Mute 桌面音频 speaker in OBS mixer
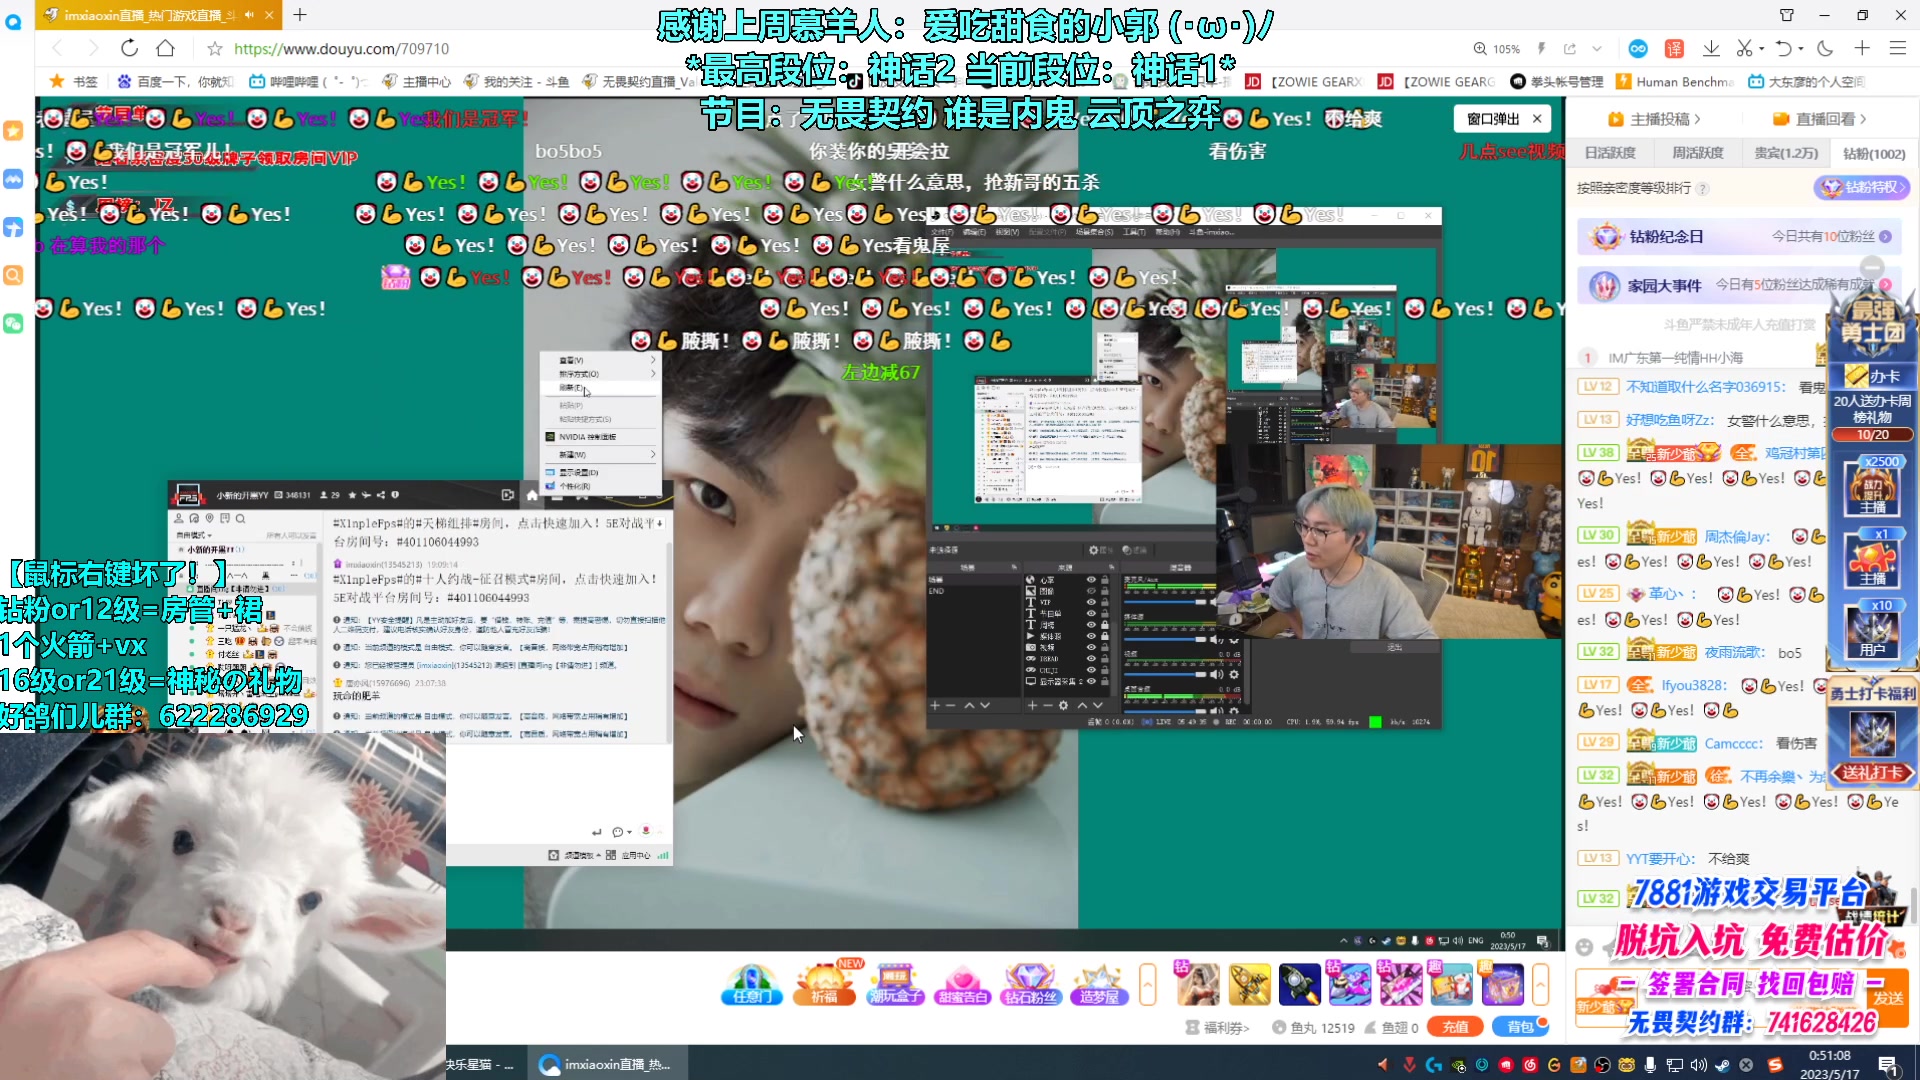 (x=1216, y=710)
